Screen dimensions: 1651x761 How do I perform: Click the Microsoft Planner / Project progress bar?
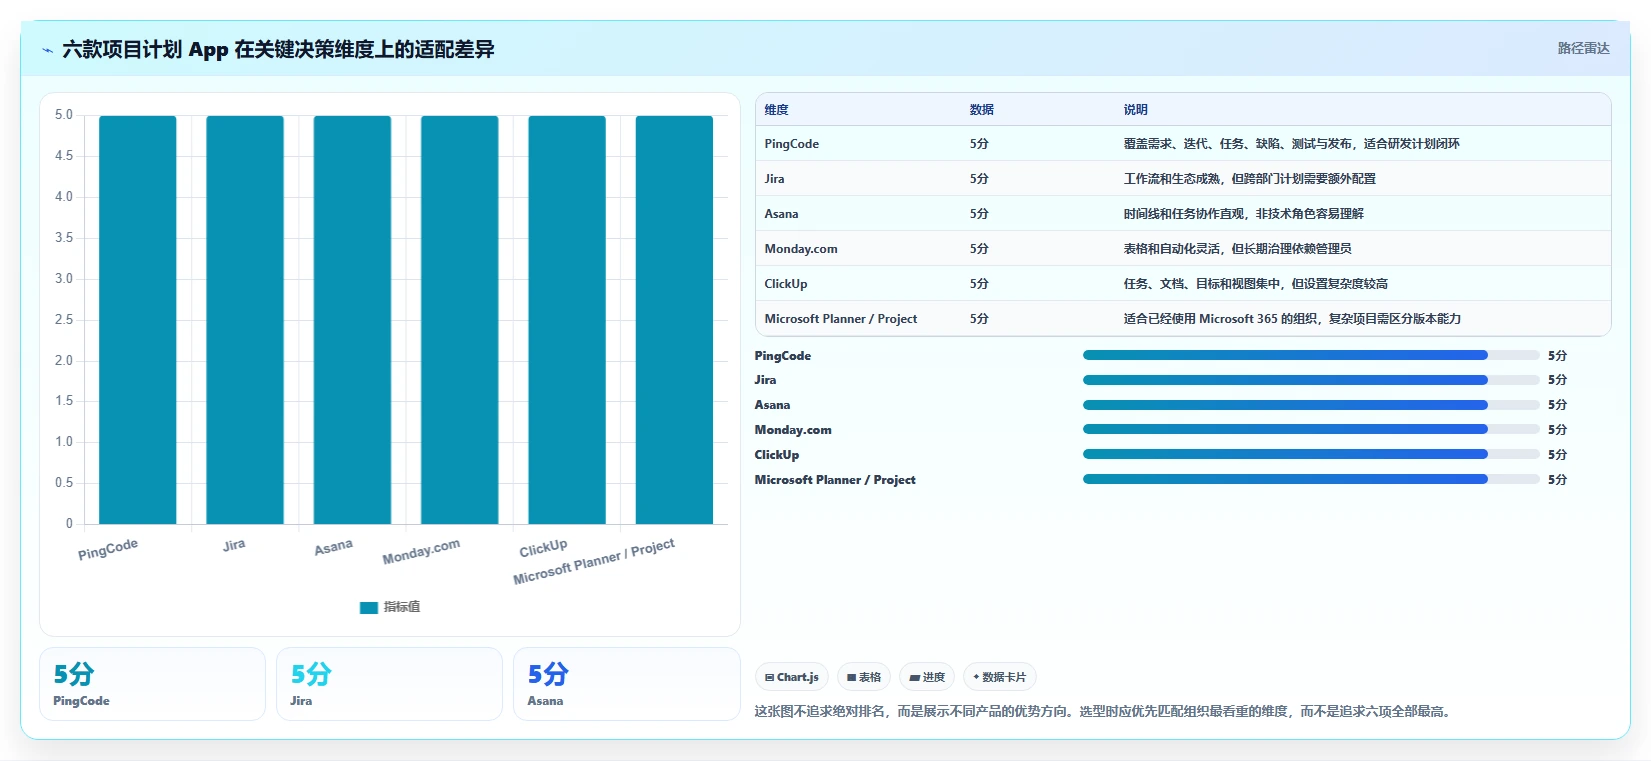[x=1311, y=479]
